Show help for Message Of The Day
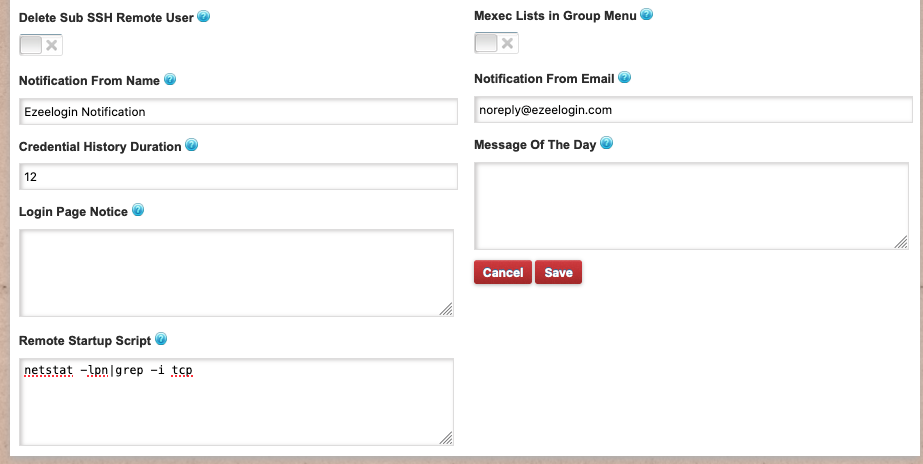The image size is (923, 464). (x=606, y=143)
